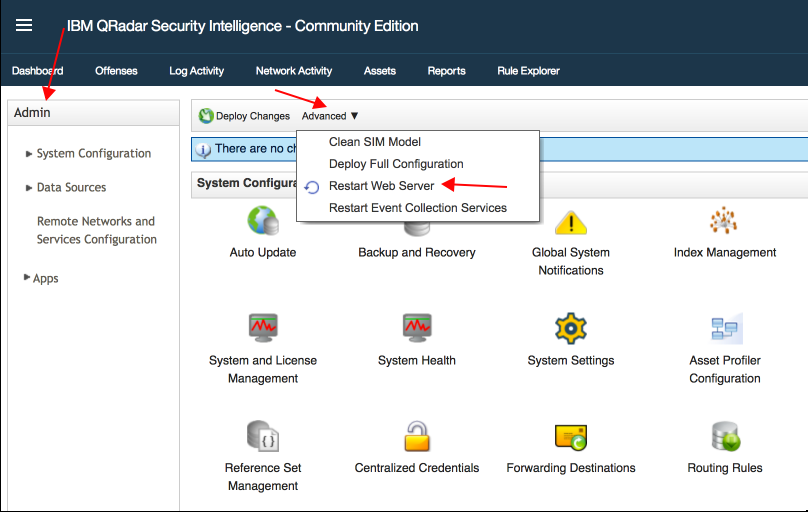Click the Forwarding Destinations label
Screen dimensions: 808x512
pyautogui.click(x=570, y=468)
